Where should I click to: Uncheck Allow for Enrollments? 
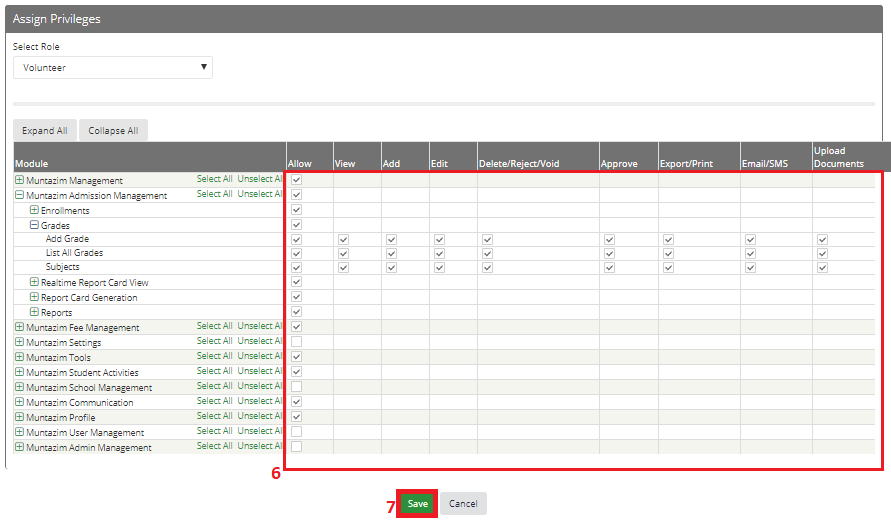[297, 209]
